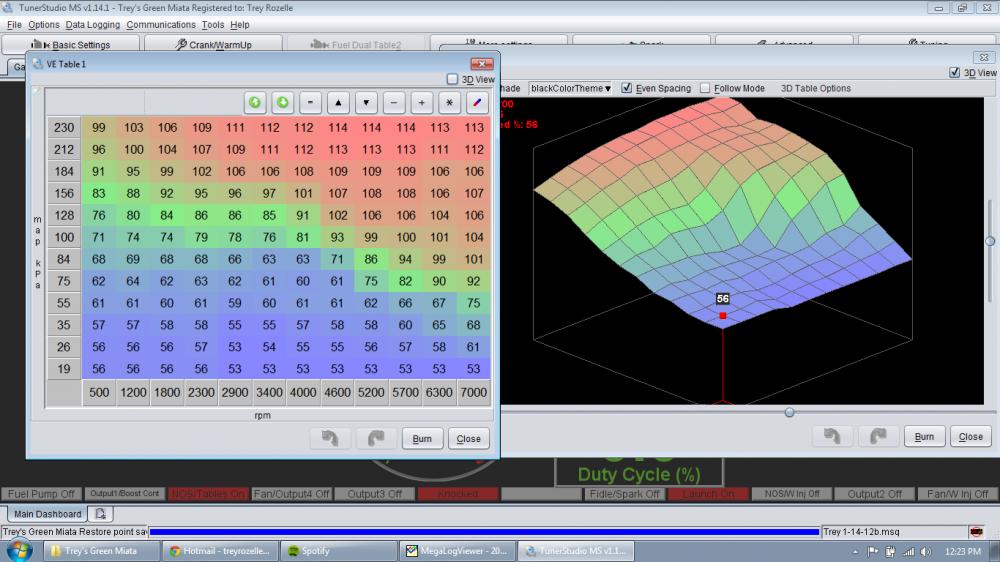Enable 3D View checkbox in VE Table window
1000x562 pixels.
453,79
